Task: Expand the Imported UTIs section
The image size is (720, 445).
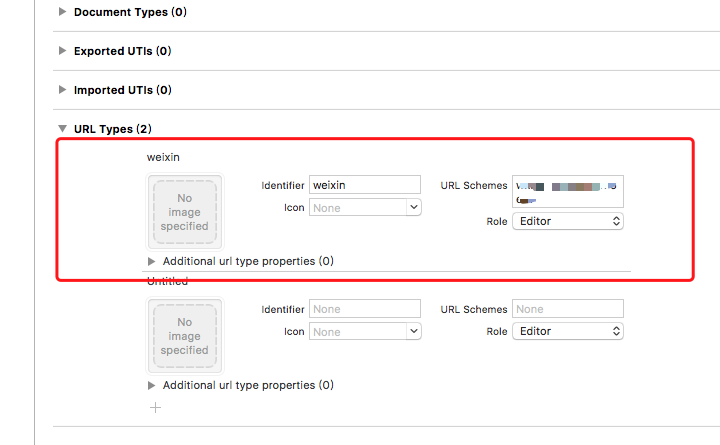Action: pyautogui.click(x=64, y=90)
